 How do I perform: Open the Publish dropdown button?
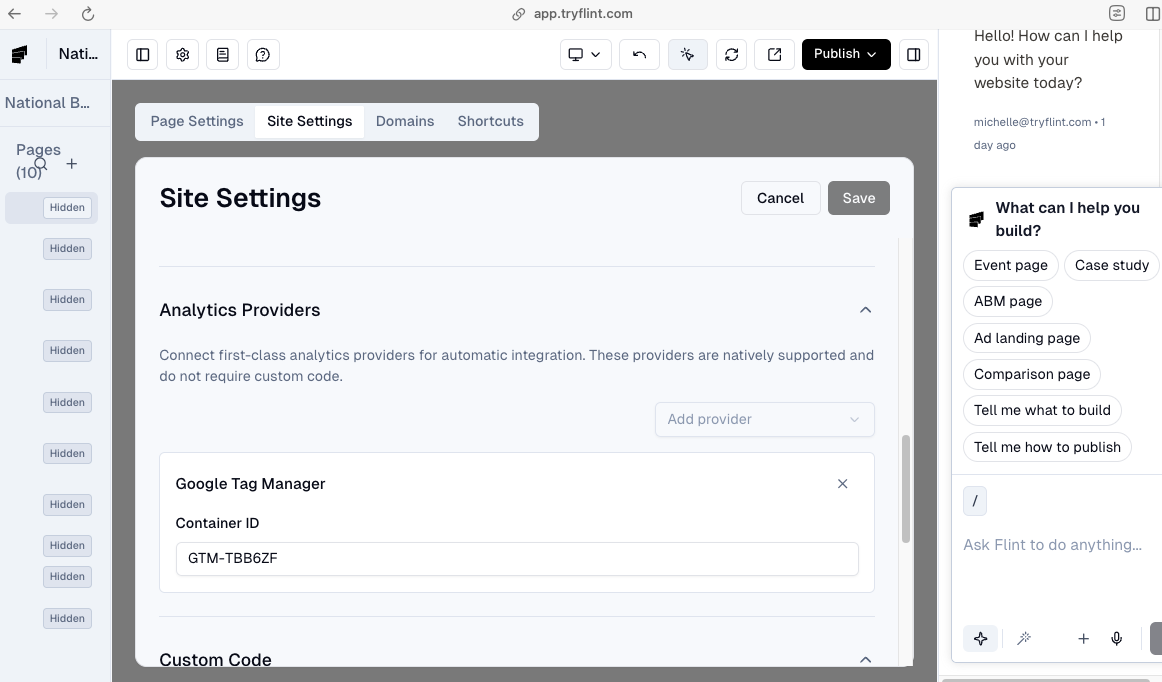[x=846, y=54]
